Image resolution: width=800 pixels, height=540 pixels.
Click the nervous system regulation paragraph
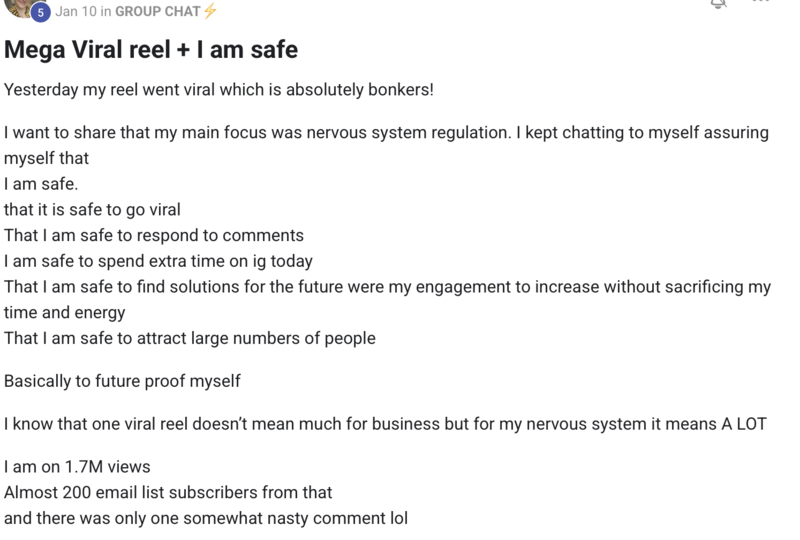pos(386,145)
